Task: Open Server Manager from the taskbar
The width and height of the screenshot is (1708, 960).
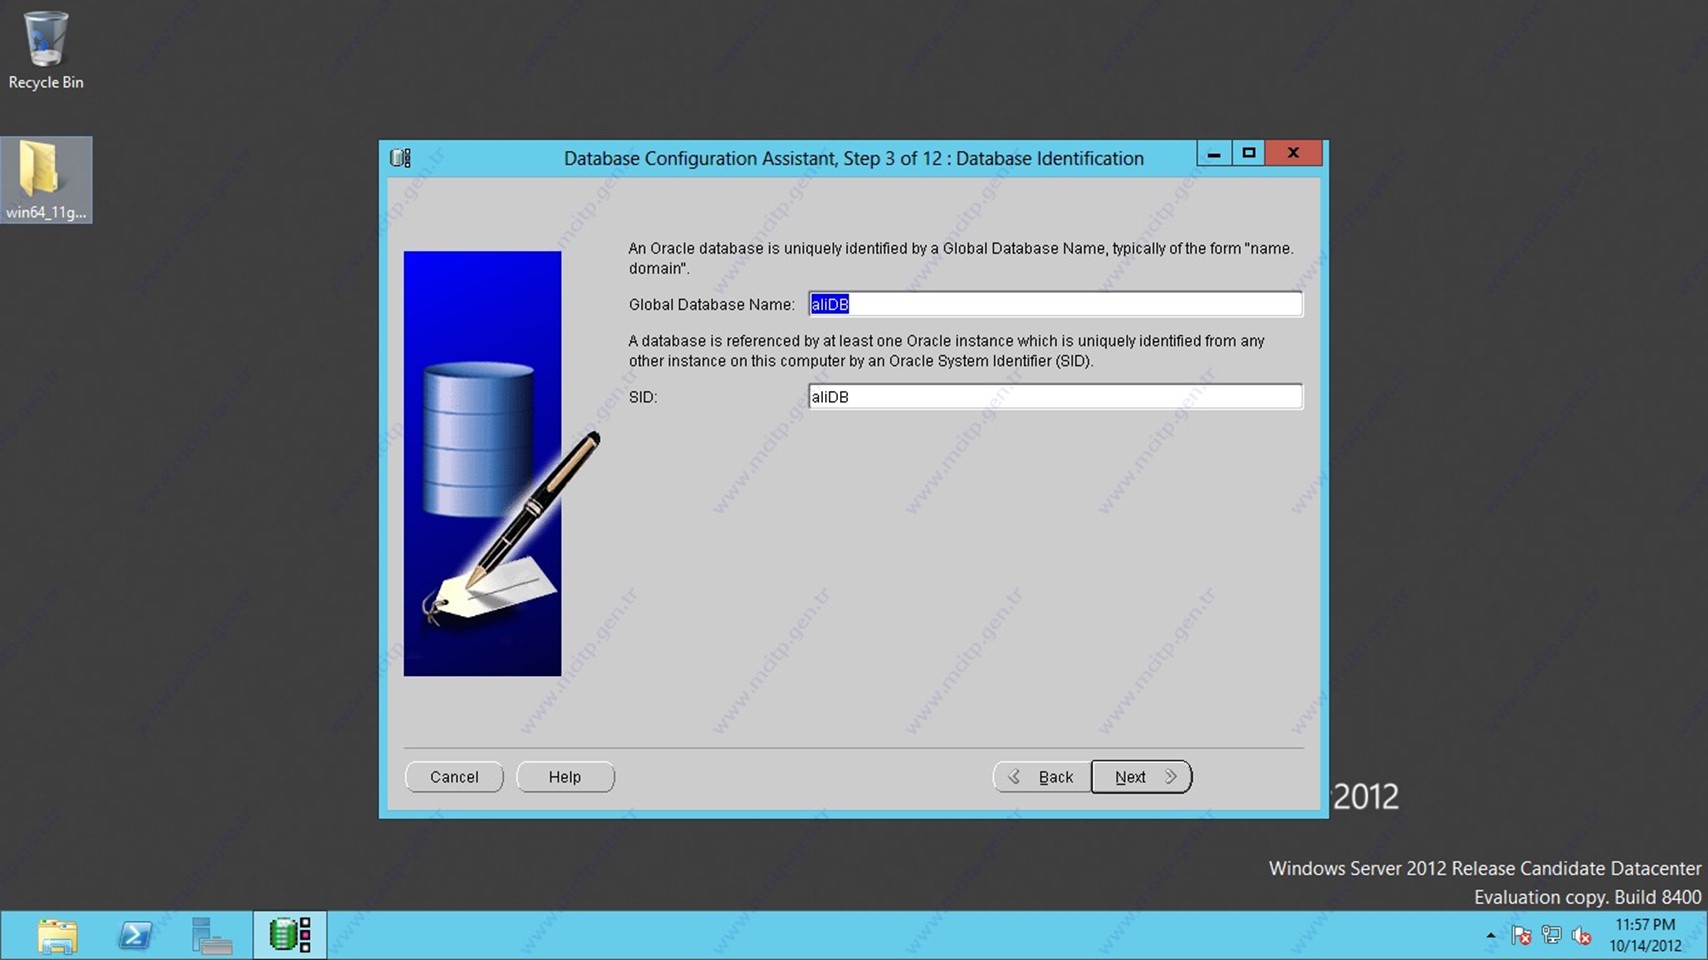Action: [212, 936]
